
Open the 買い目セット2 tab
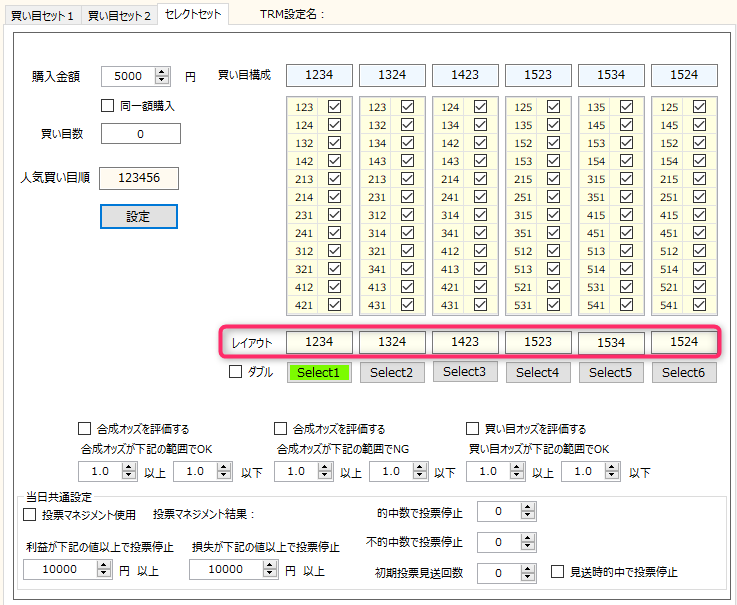click(x=118, y=16)
